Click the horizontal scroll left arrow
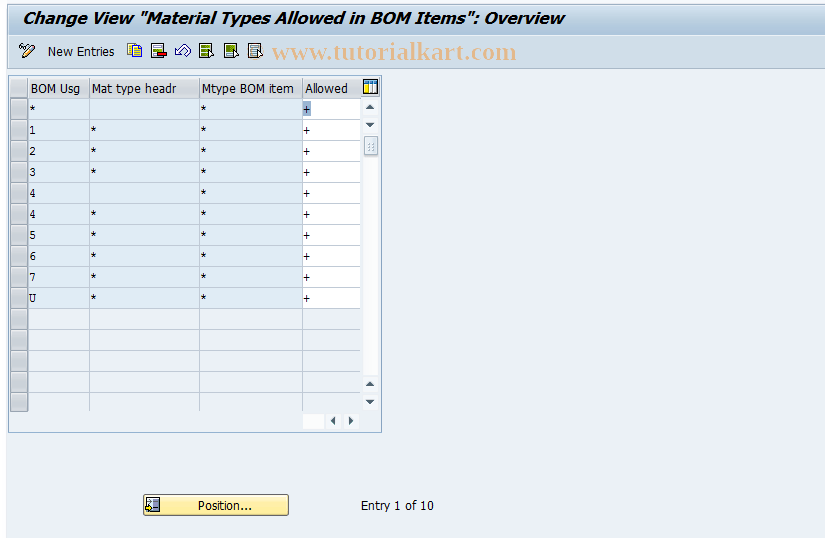 (333, 421)
